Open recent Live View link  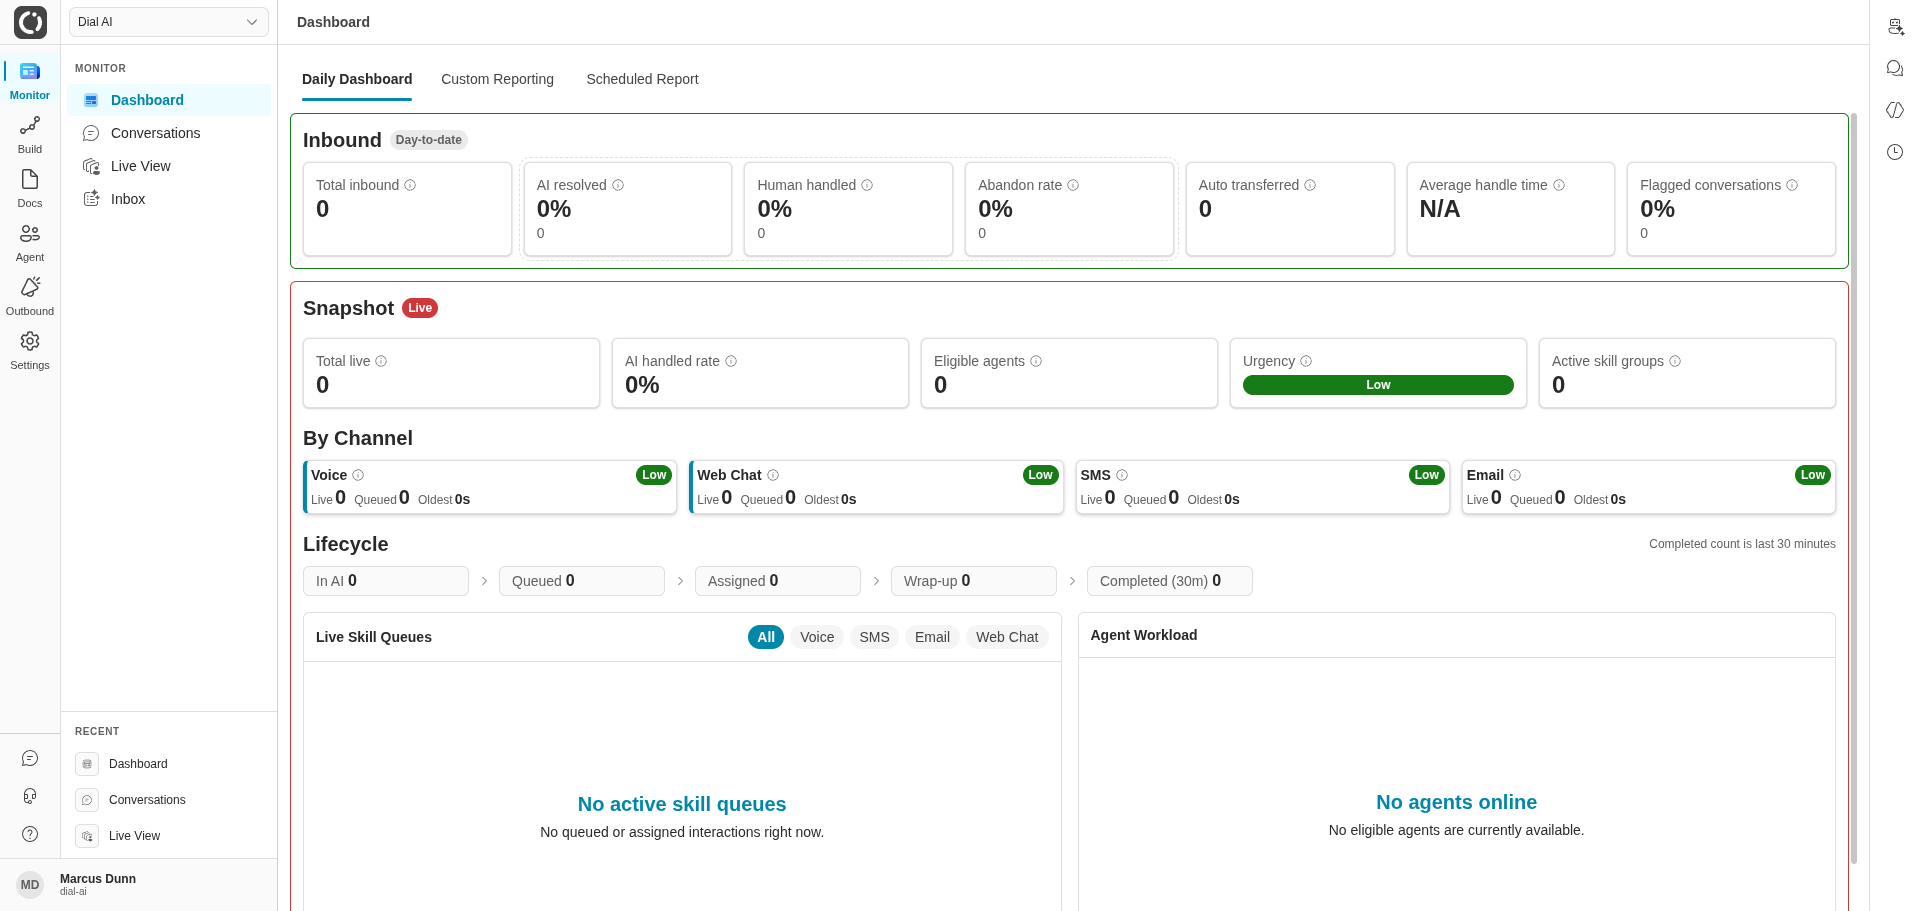(169, 836)
